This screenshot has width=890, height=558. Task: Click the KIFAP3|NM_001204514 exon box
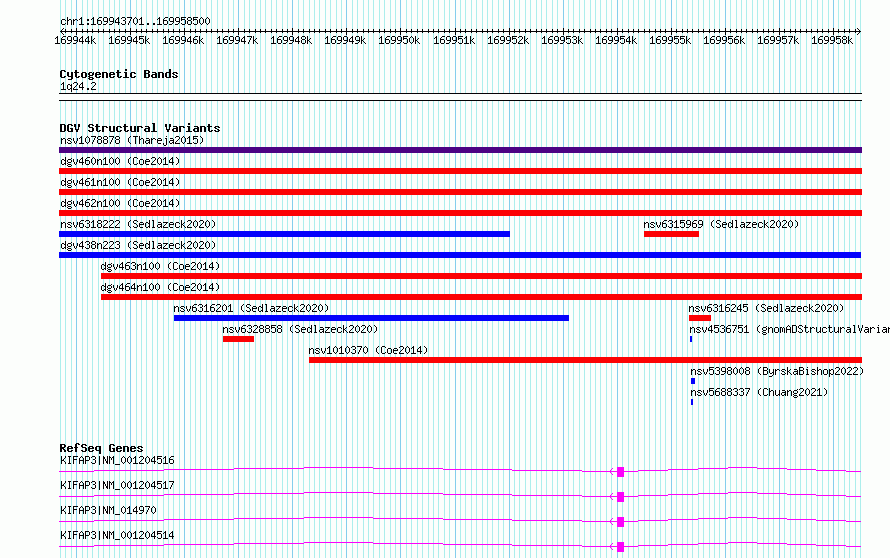pyautogui.click(x=620, y=547)
